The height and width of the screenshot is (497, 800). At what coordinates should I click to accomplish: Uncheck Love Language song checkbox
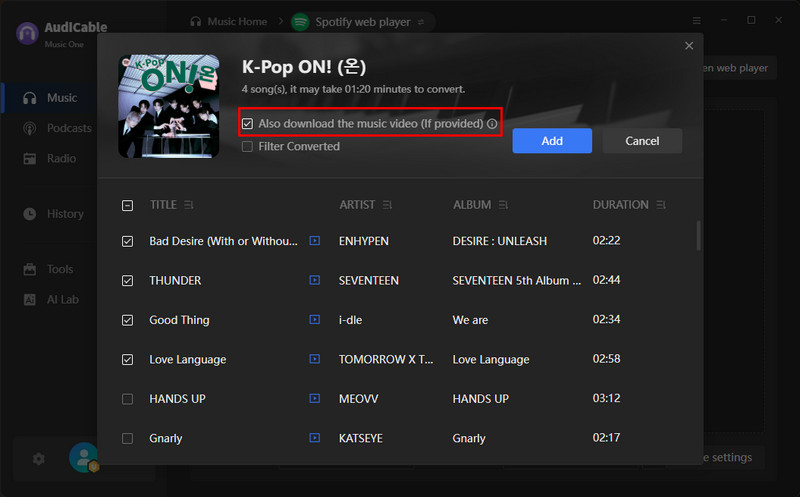pos(128,360)
